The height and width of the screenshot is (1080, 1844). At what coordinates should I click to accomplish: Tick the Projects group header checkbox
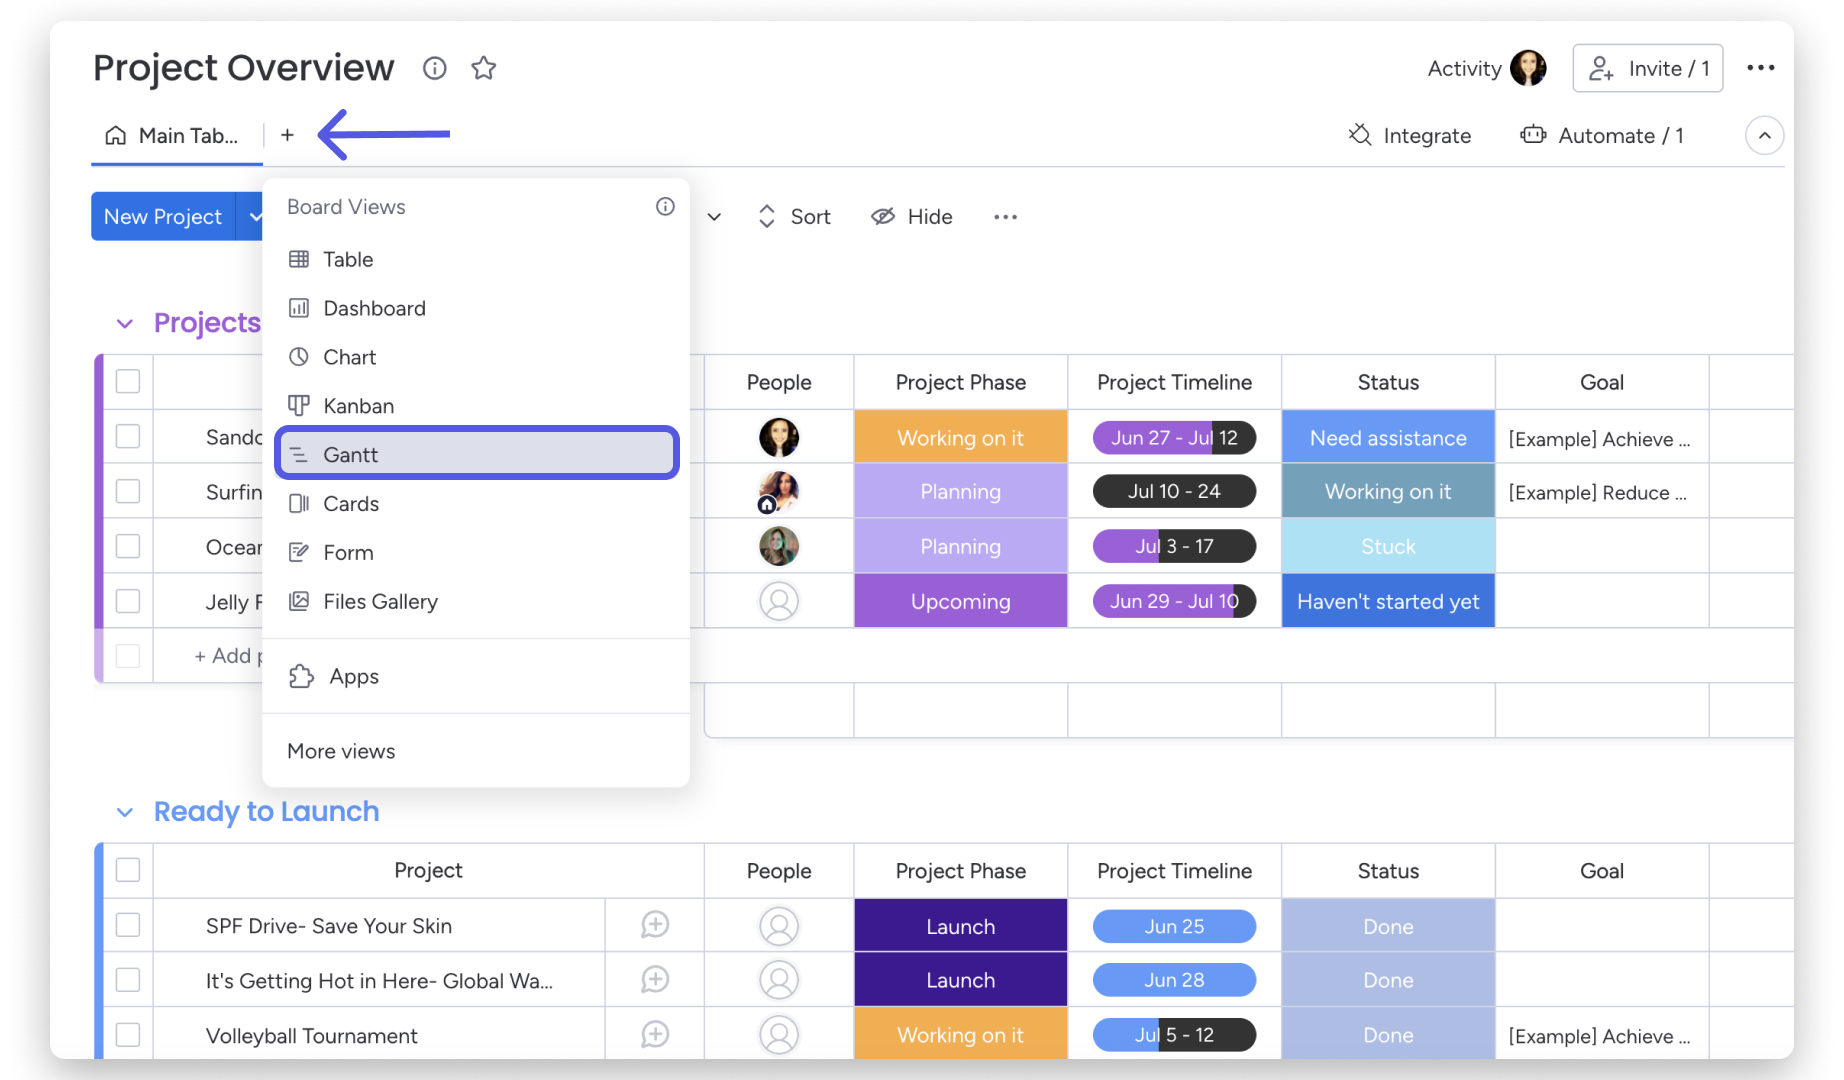128,381
